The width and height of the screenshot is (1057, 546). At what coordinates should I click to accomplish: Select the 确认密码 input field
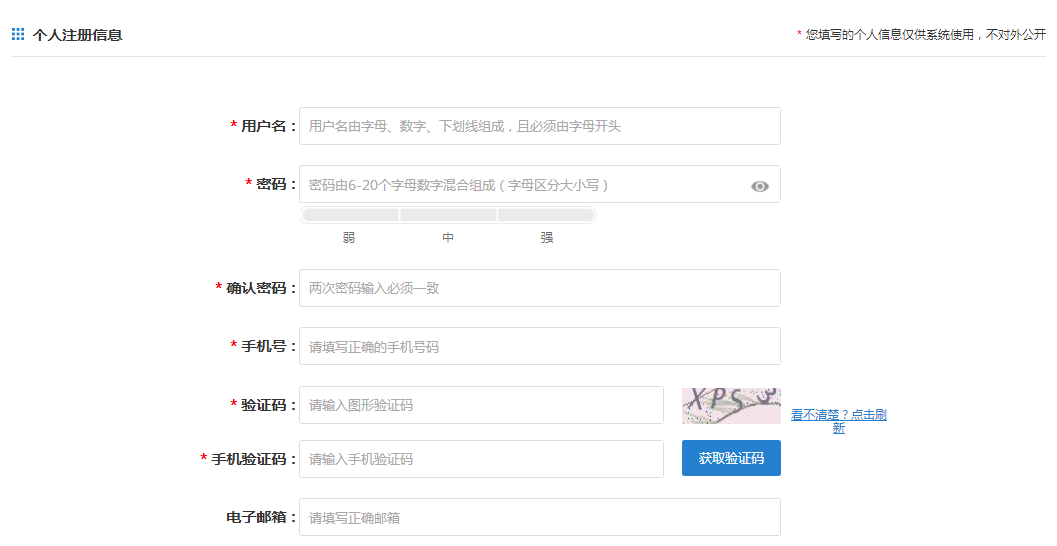click(x=539, y=288)
